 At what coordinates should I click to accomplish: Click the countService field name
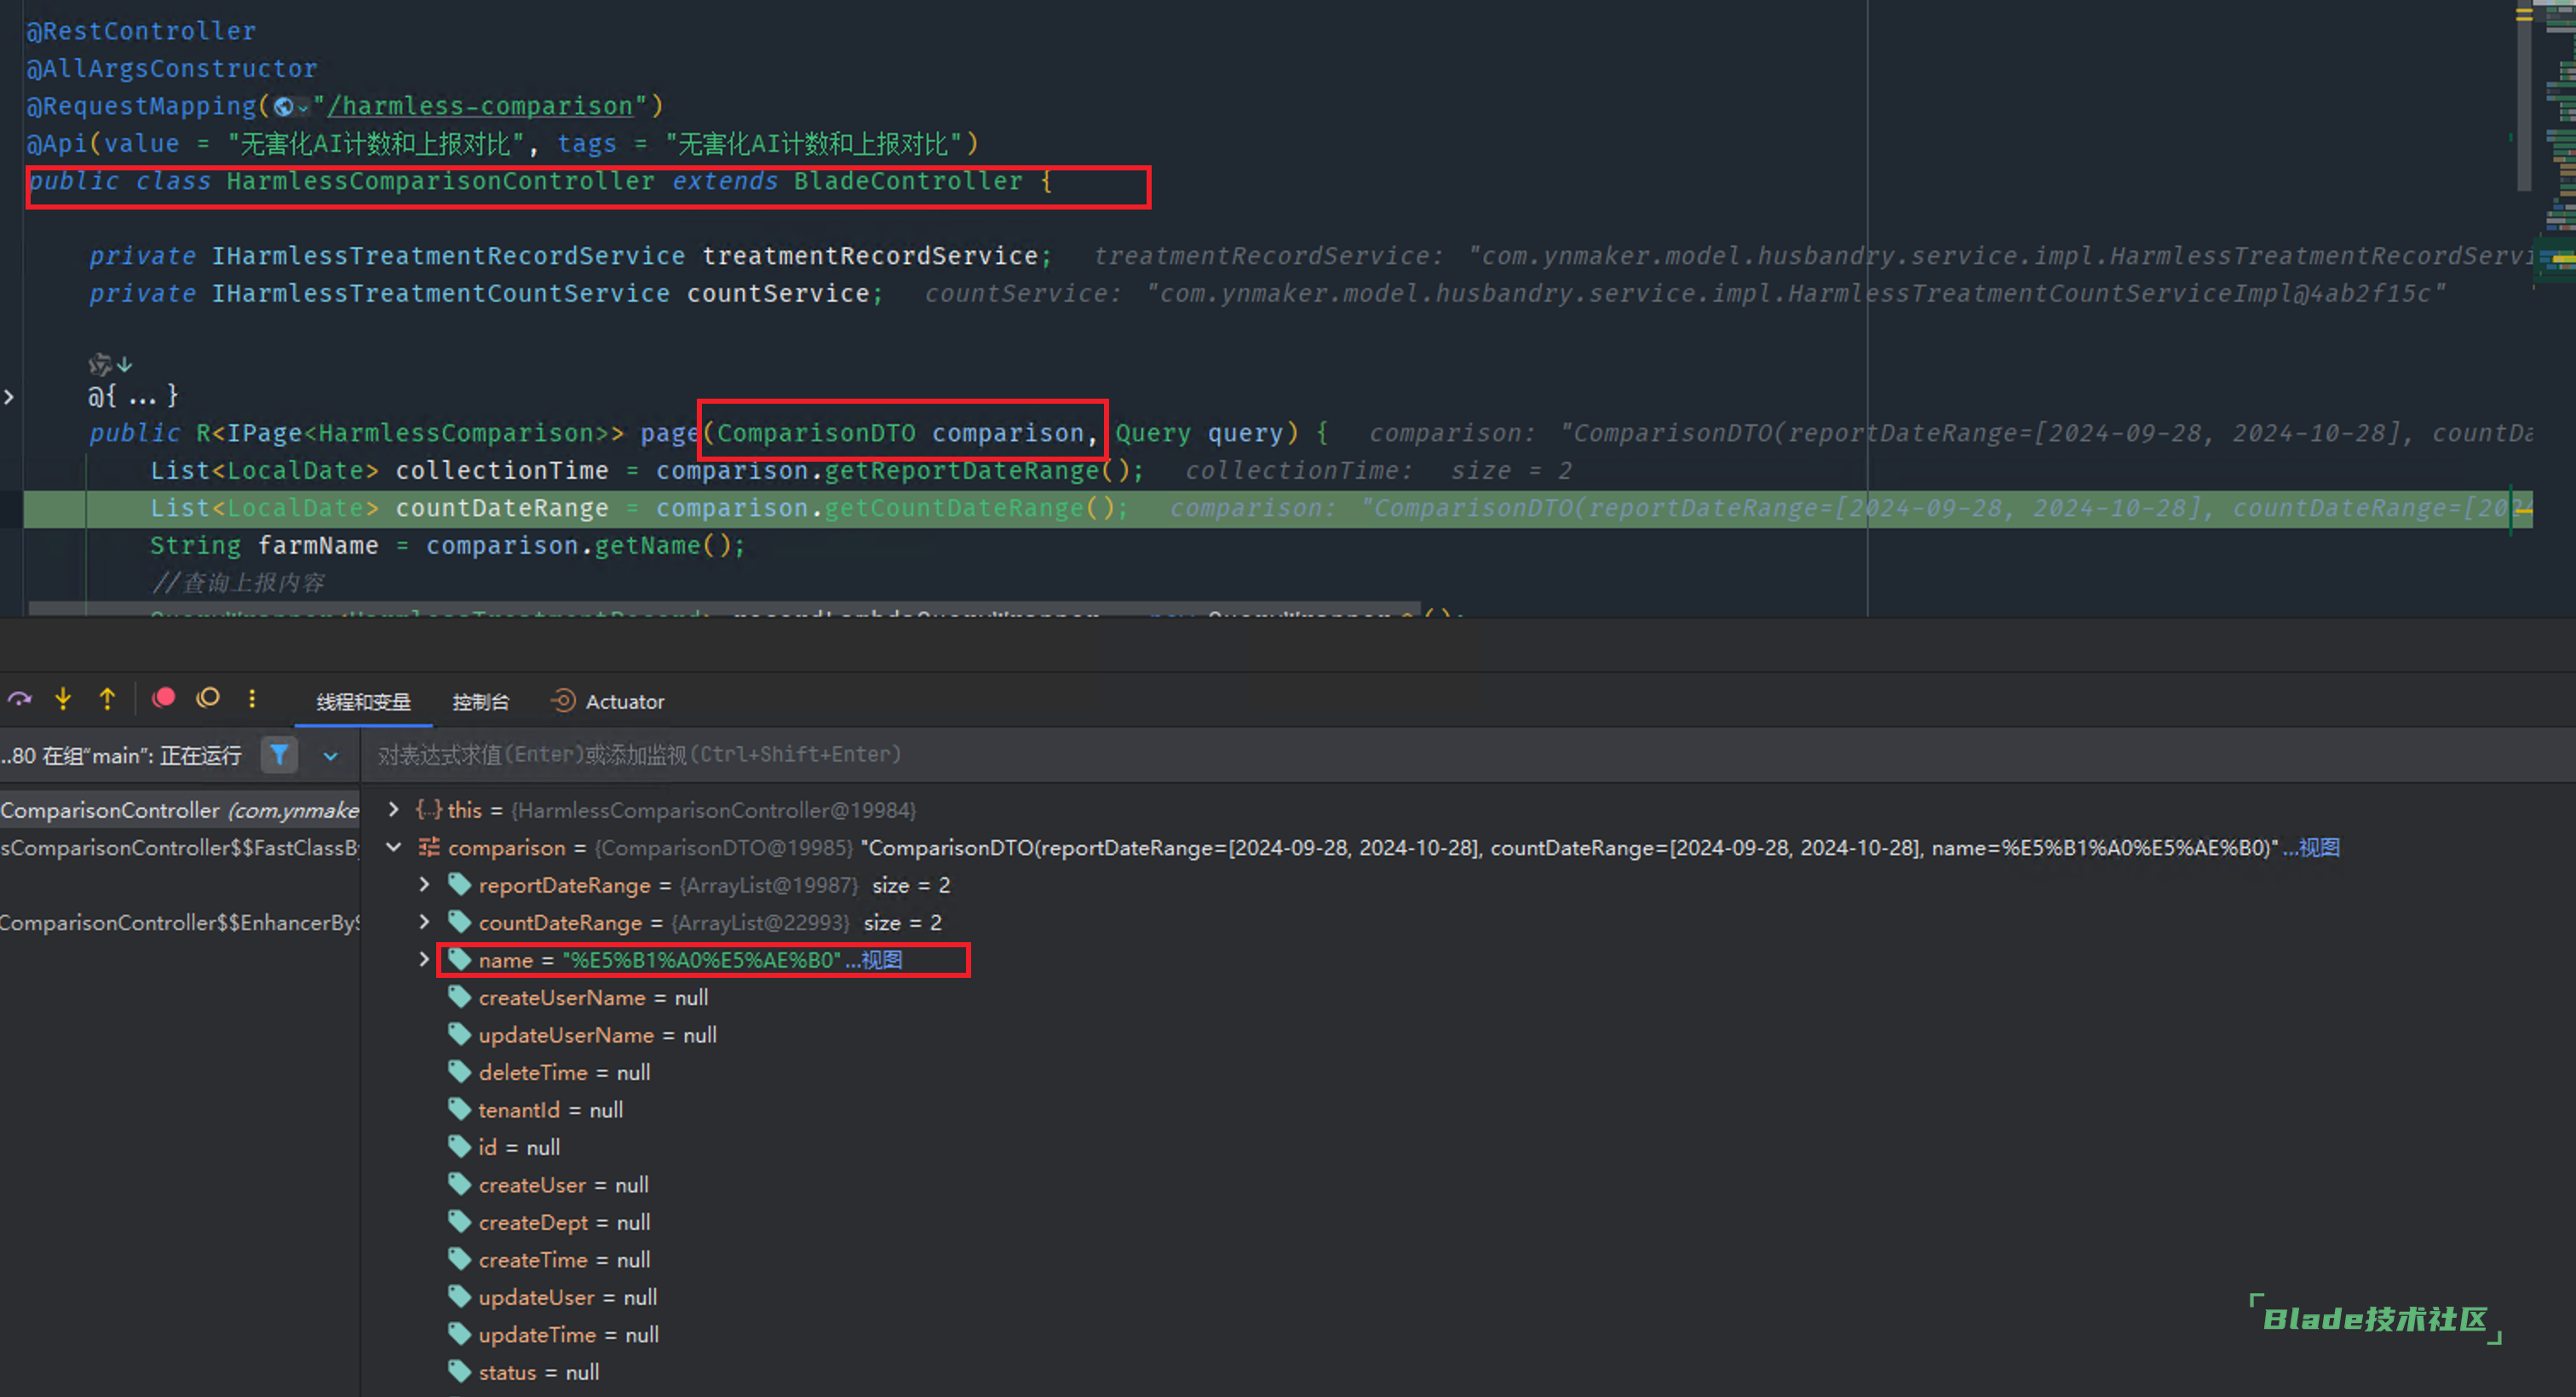(778, 293)
